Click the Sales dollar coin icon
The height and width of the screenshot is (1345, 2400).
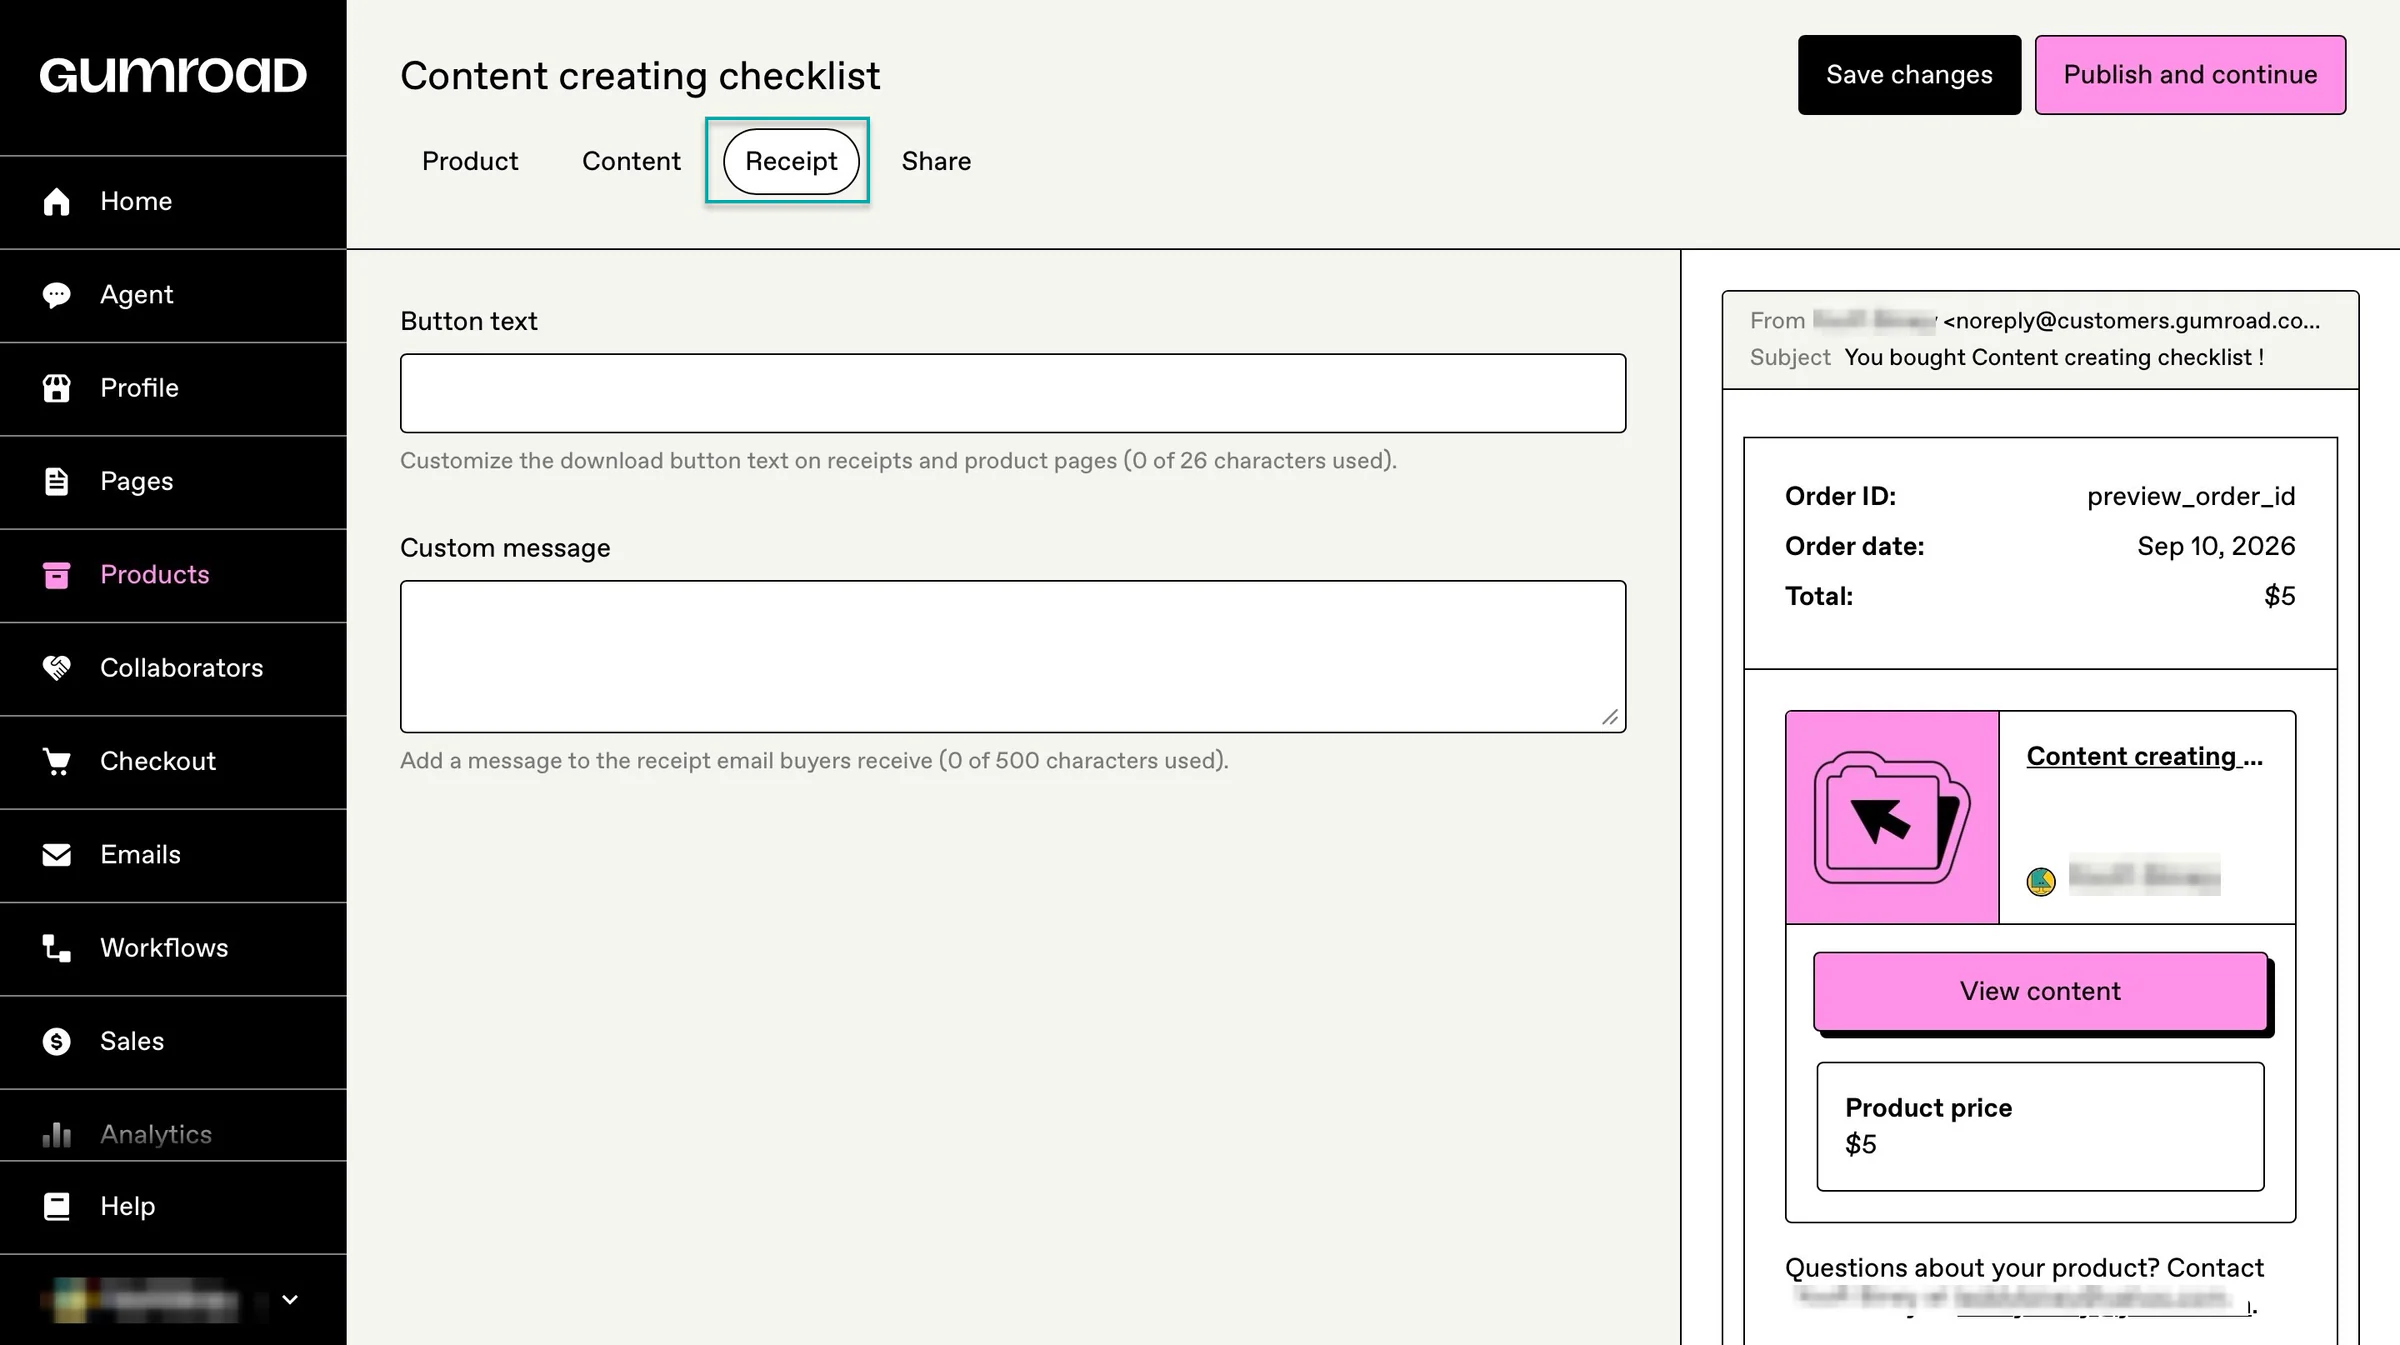pyautogui.click(x=57, y=1041)
